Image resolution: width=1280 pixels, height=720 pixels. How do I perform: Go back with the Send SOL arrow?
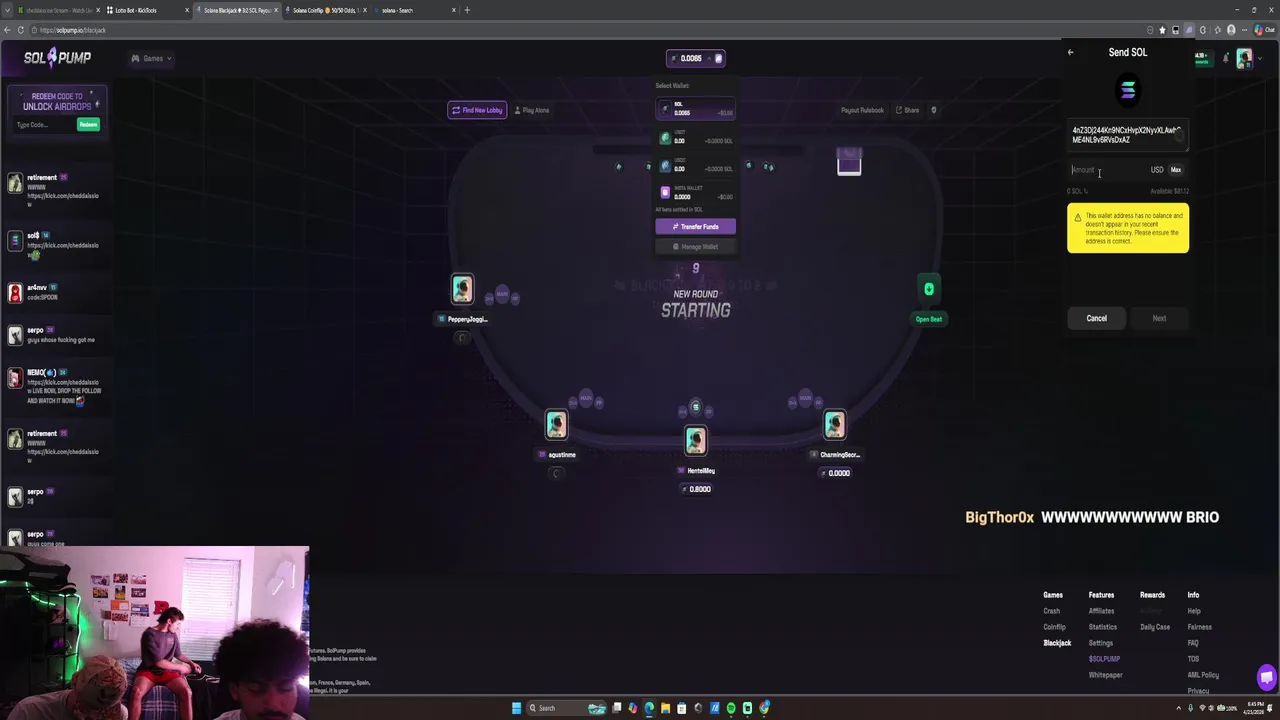tap(1070, 52)
